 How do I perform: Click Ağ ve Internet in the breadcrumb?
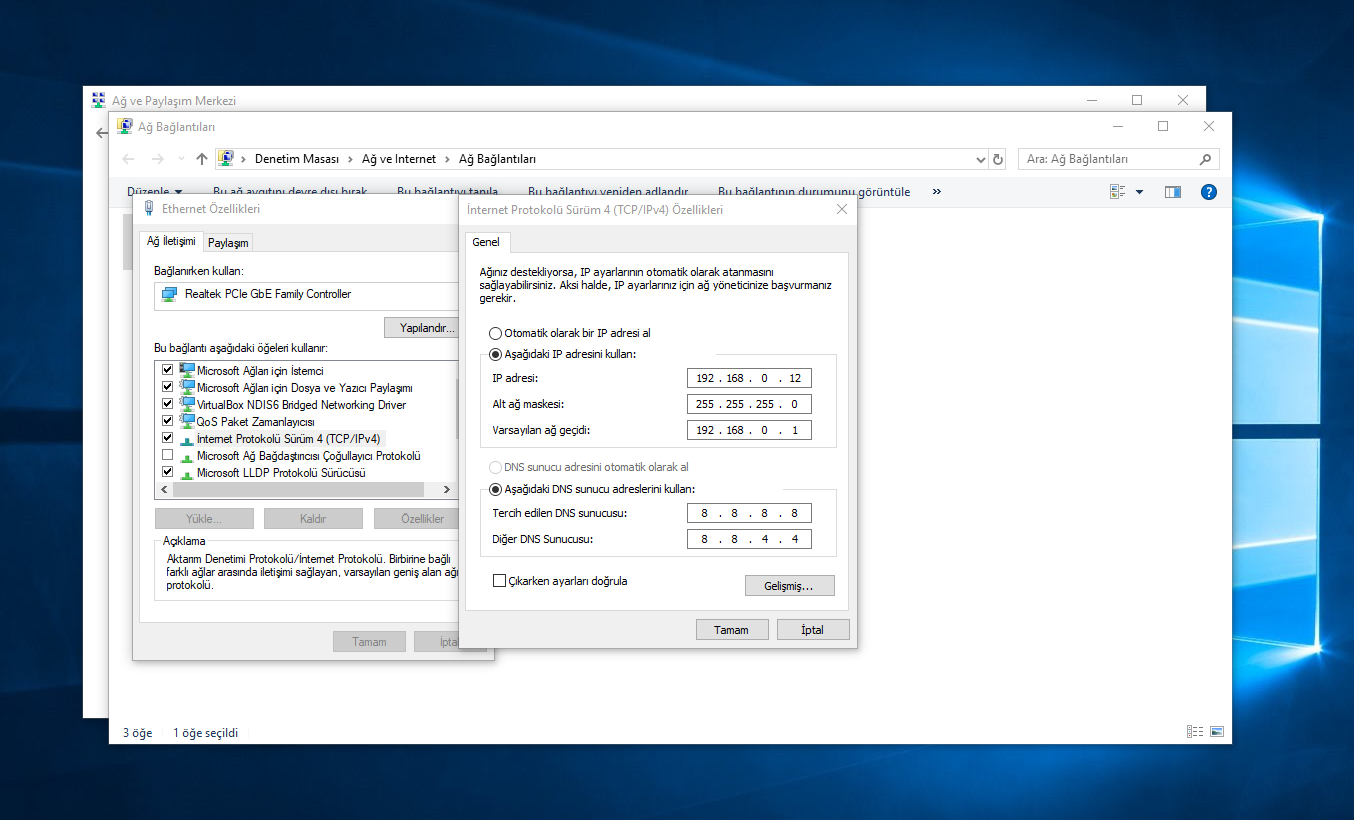399,159
